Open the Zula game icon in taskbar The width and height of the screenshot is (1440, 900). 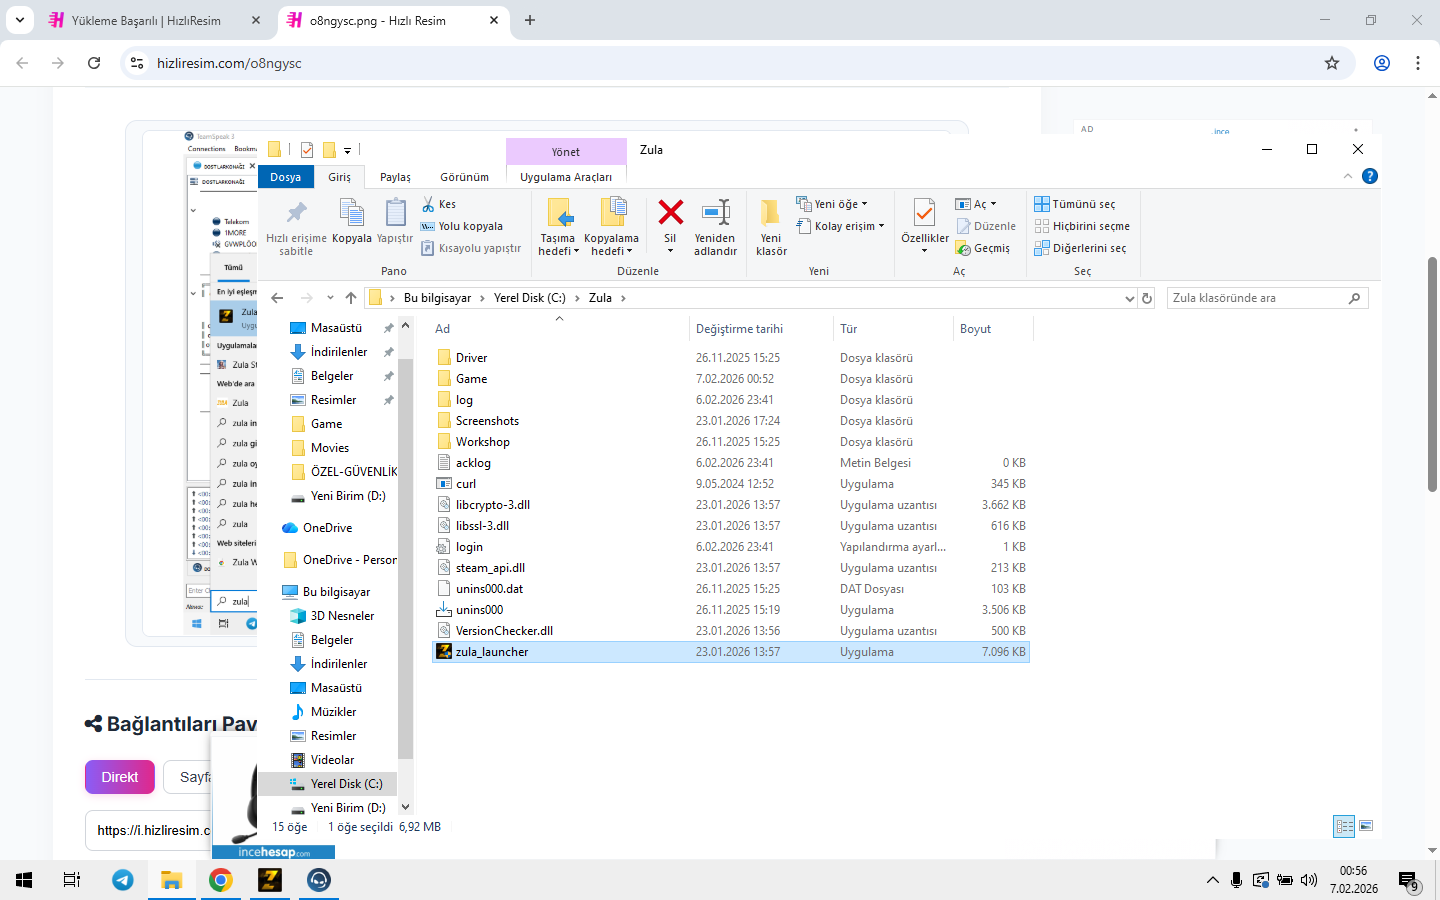click(x=270, y=880)
